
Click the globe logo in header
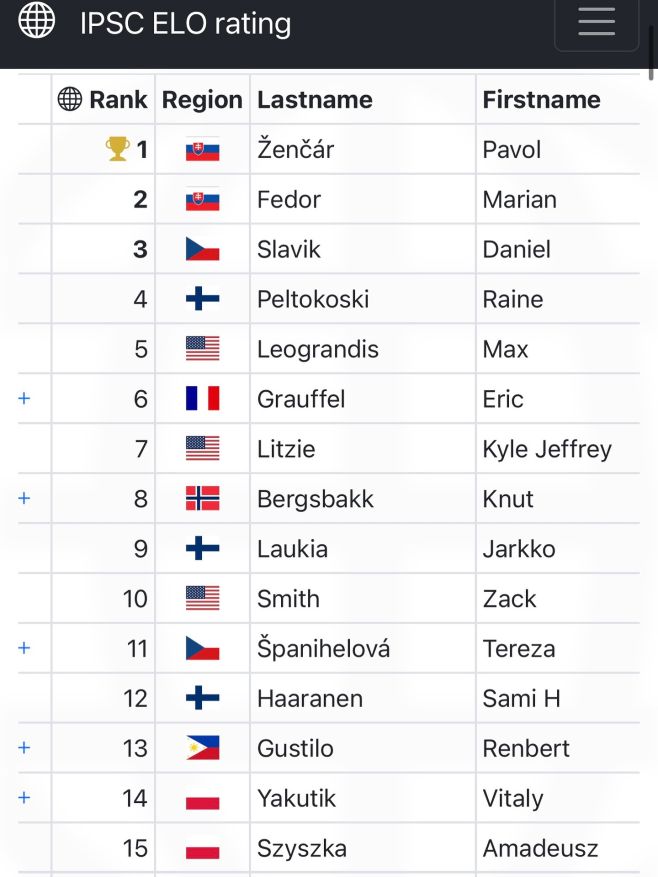(x=37, y=20)
